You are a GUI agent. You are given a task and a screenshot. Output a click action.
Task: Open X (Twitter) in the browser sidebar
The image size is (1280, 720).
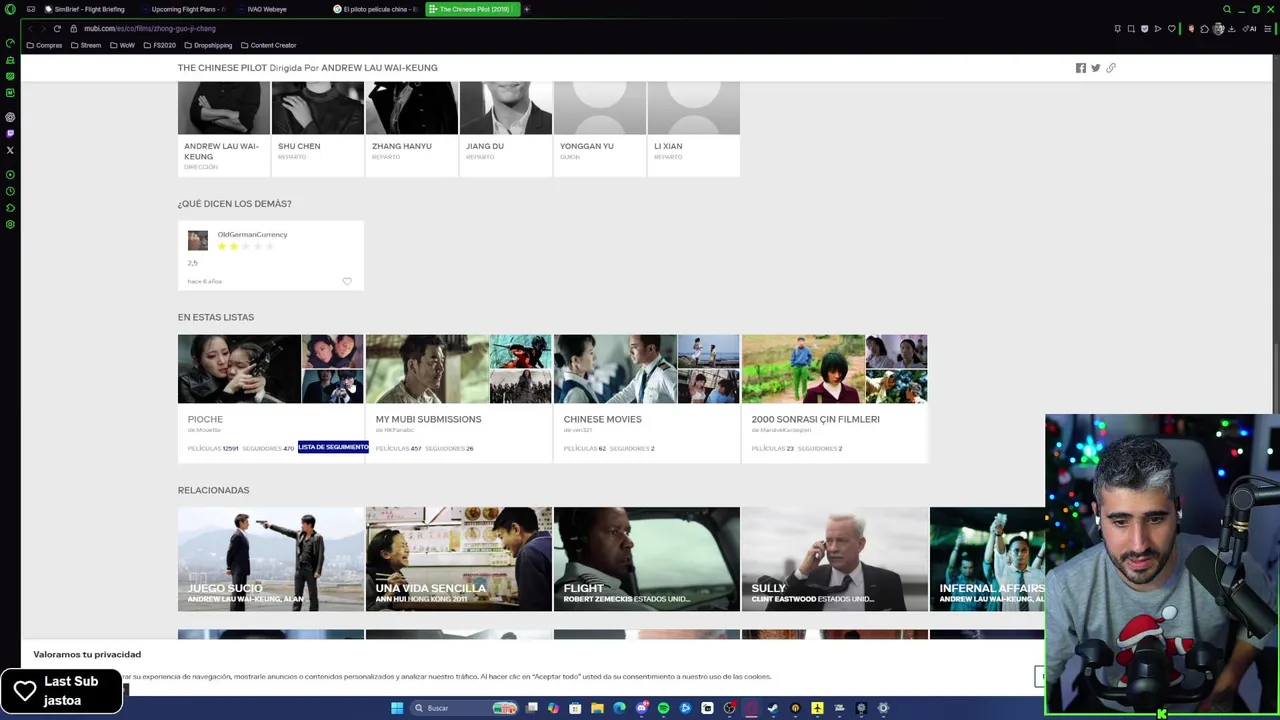[10, 150]
